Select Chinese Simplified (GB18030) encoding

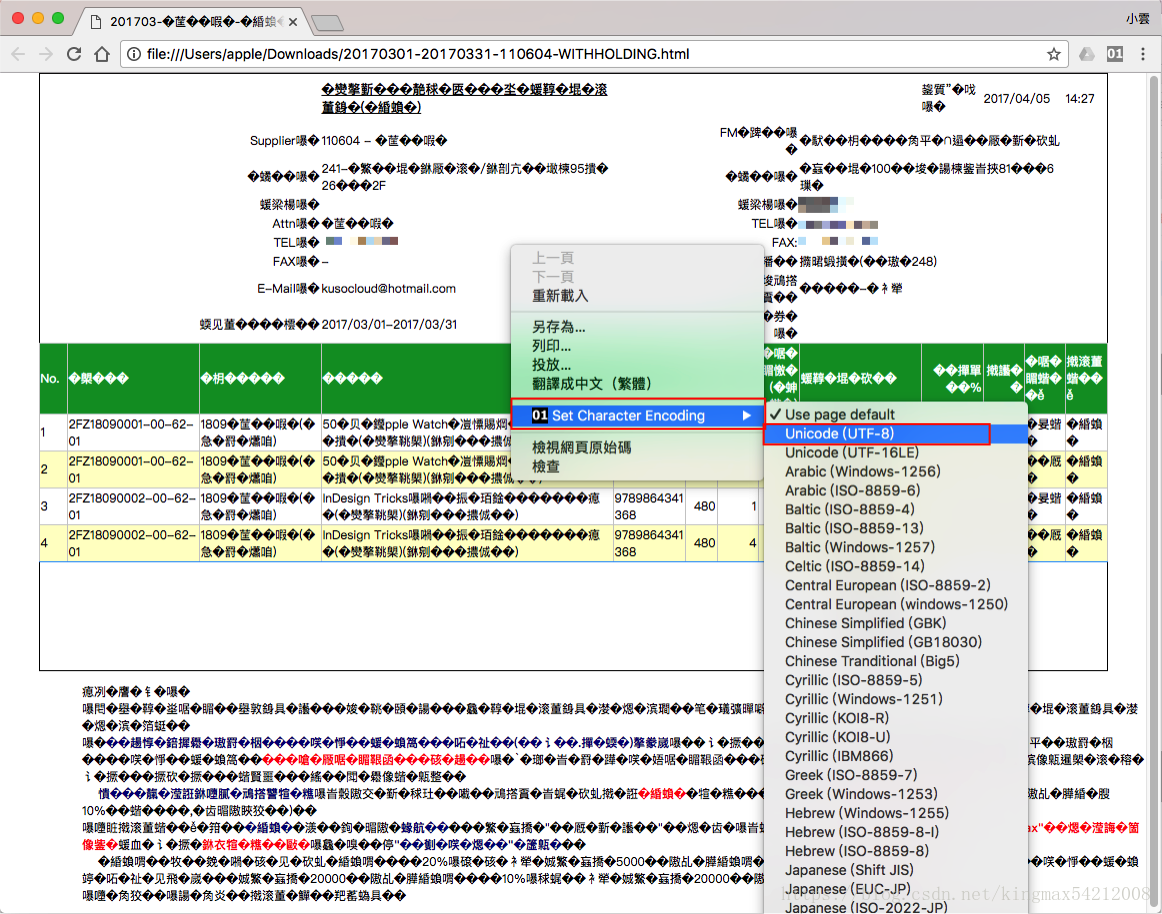tap(895, 642)
